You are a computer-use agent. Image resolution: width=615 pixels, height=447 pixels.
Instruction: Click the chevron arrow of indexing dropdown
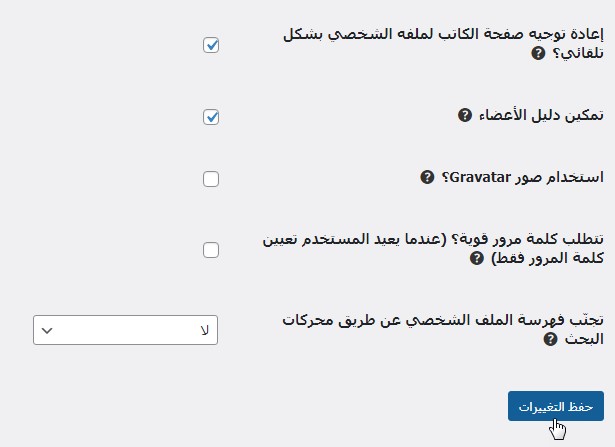[47, 330]
